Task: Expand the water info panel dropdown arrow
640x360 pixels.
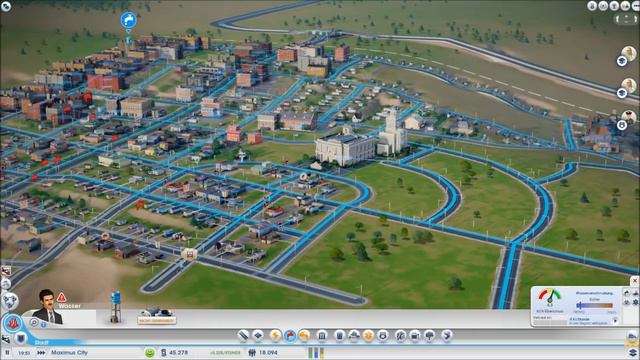Action: [615, 321]
